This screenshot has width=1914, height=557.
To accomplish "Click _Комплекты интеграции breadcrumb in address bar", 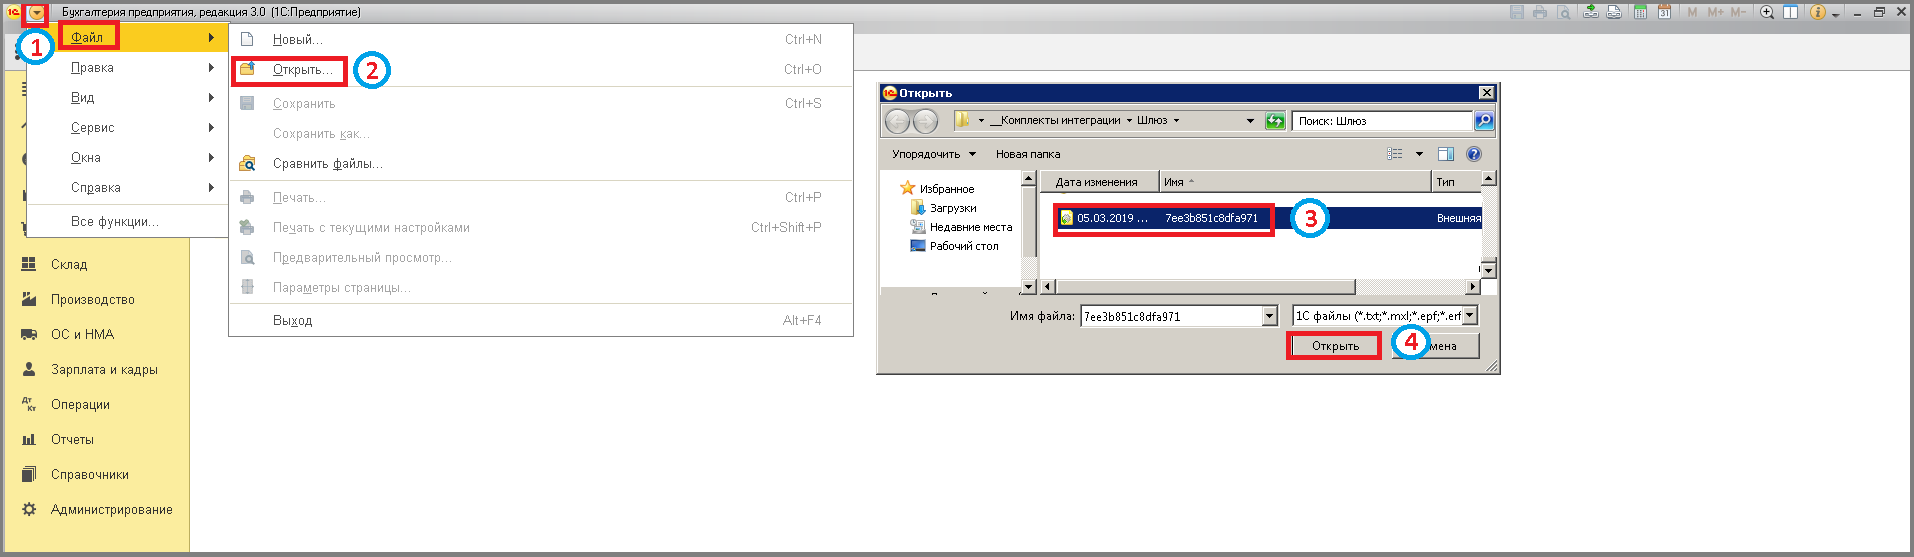I will coord(1055,120).
